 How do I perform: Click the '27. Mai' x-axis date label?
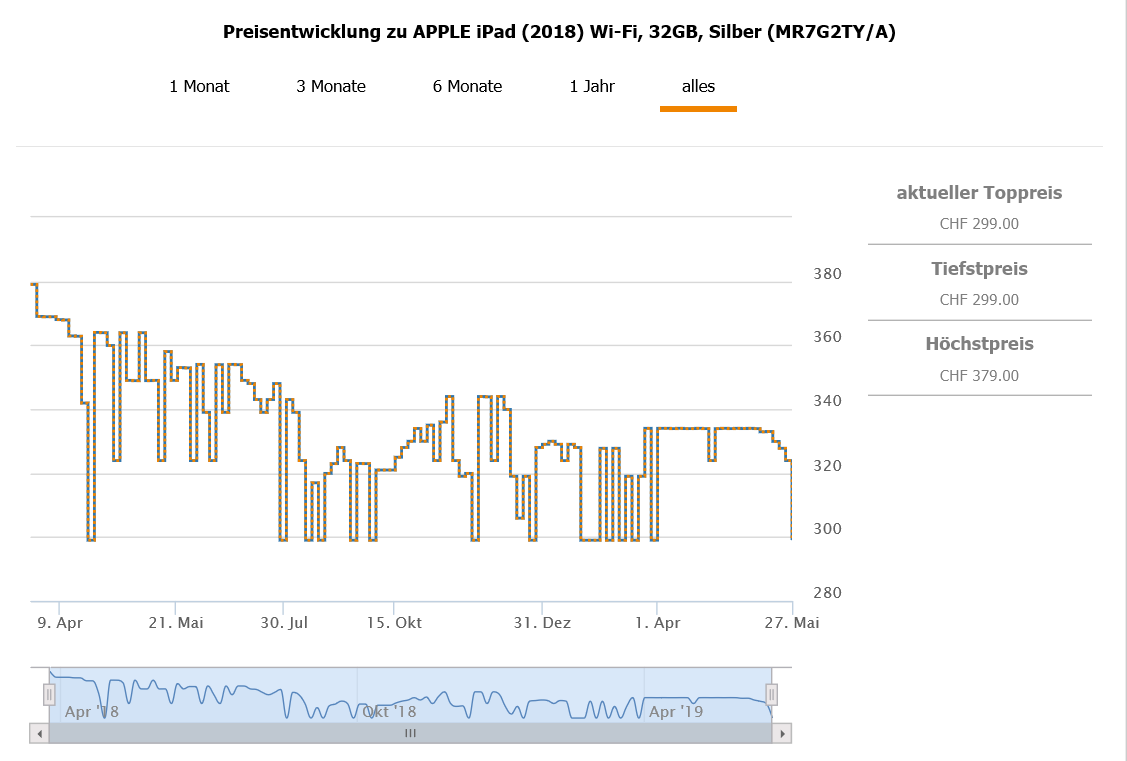792,622
